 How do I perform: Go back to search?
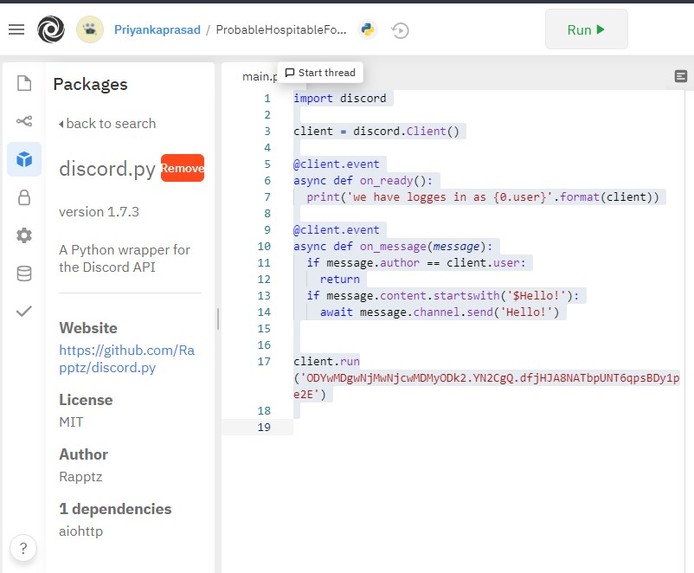[107, 123]
